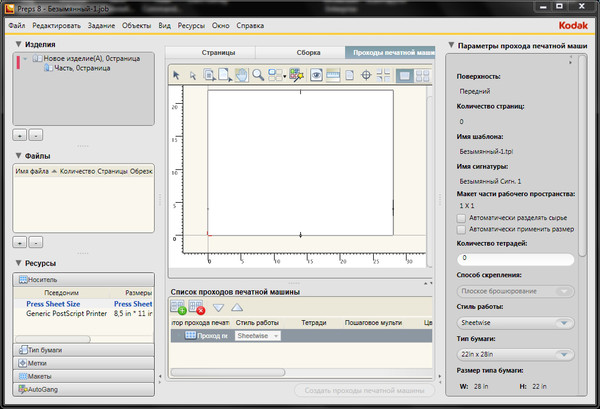The width and height of the screenshot is (600, 409).
Task: Click the crosshair target icon
Action: (x=366, y=74)
